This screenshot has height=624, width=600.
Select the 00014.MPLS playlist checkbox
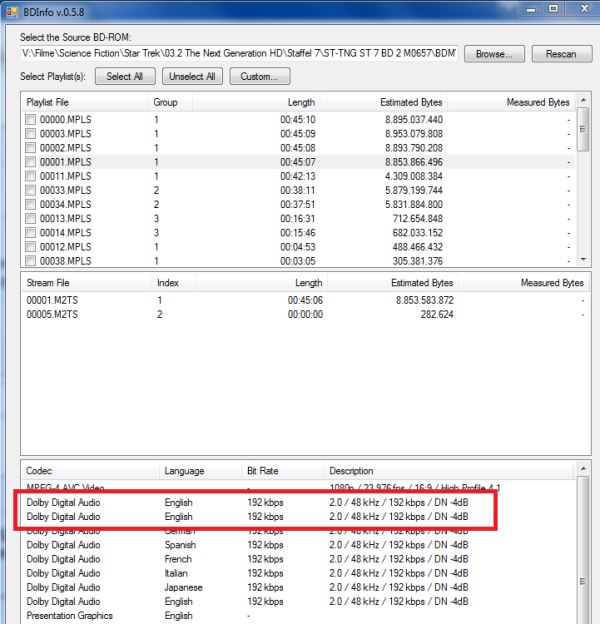[x=32, y=232]
